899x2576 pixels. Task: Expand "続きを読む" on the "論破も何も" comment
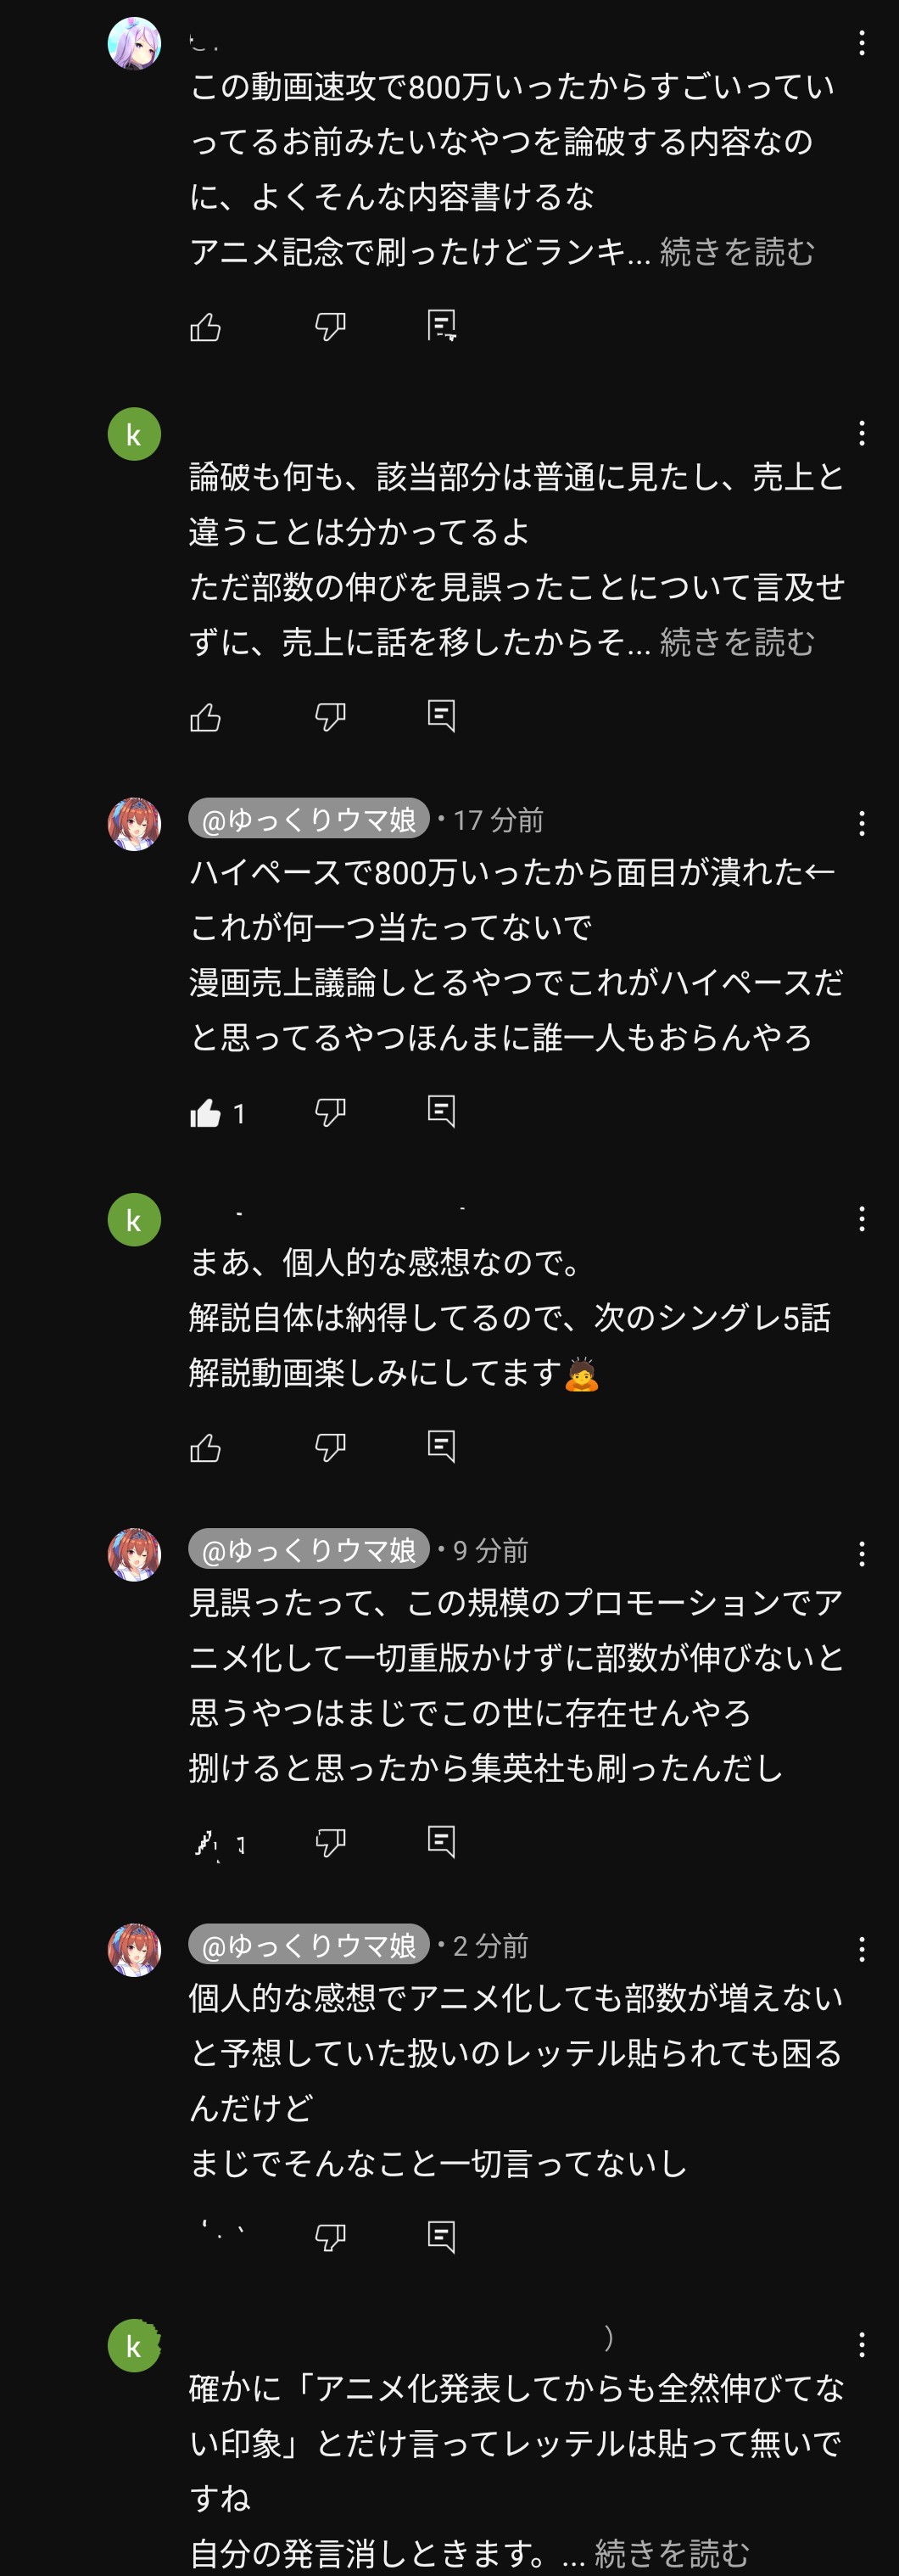737,642
